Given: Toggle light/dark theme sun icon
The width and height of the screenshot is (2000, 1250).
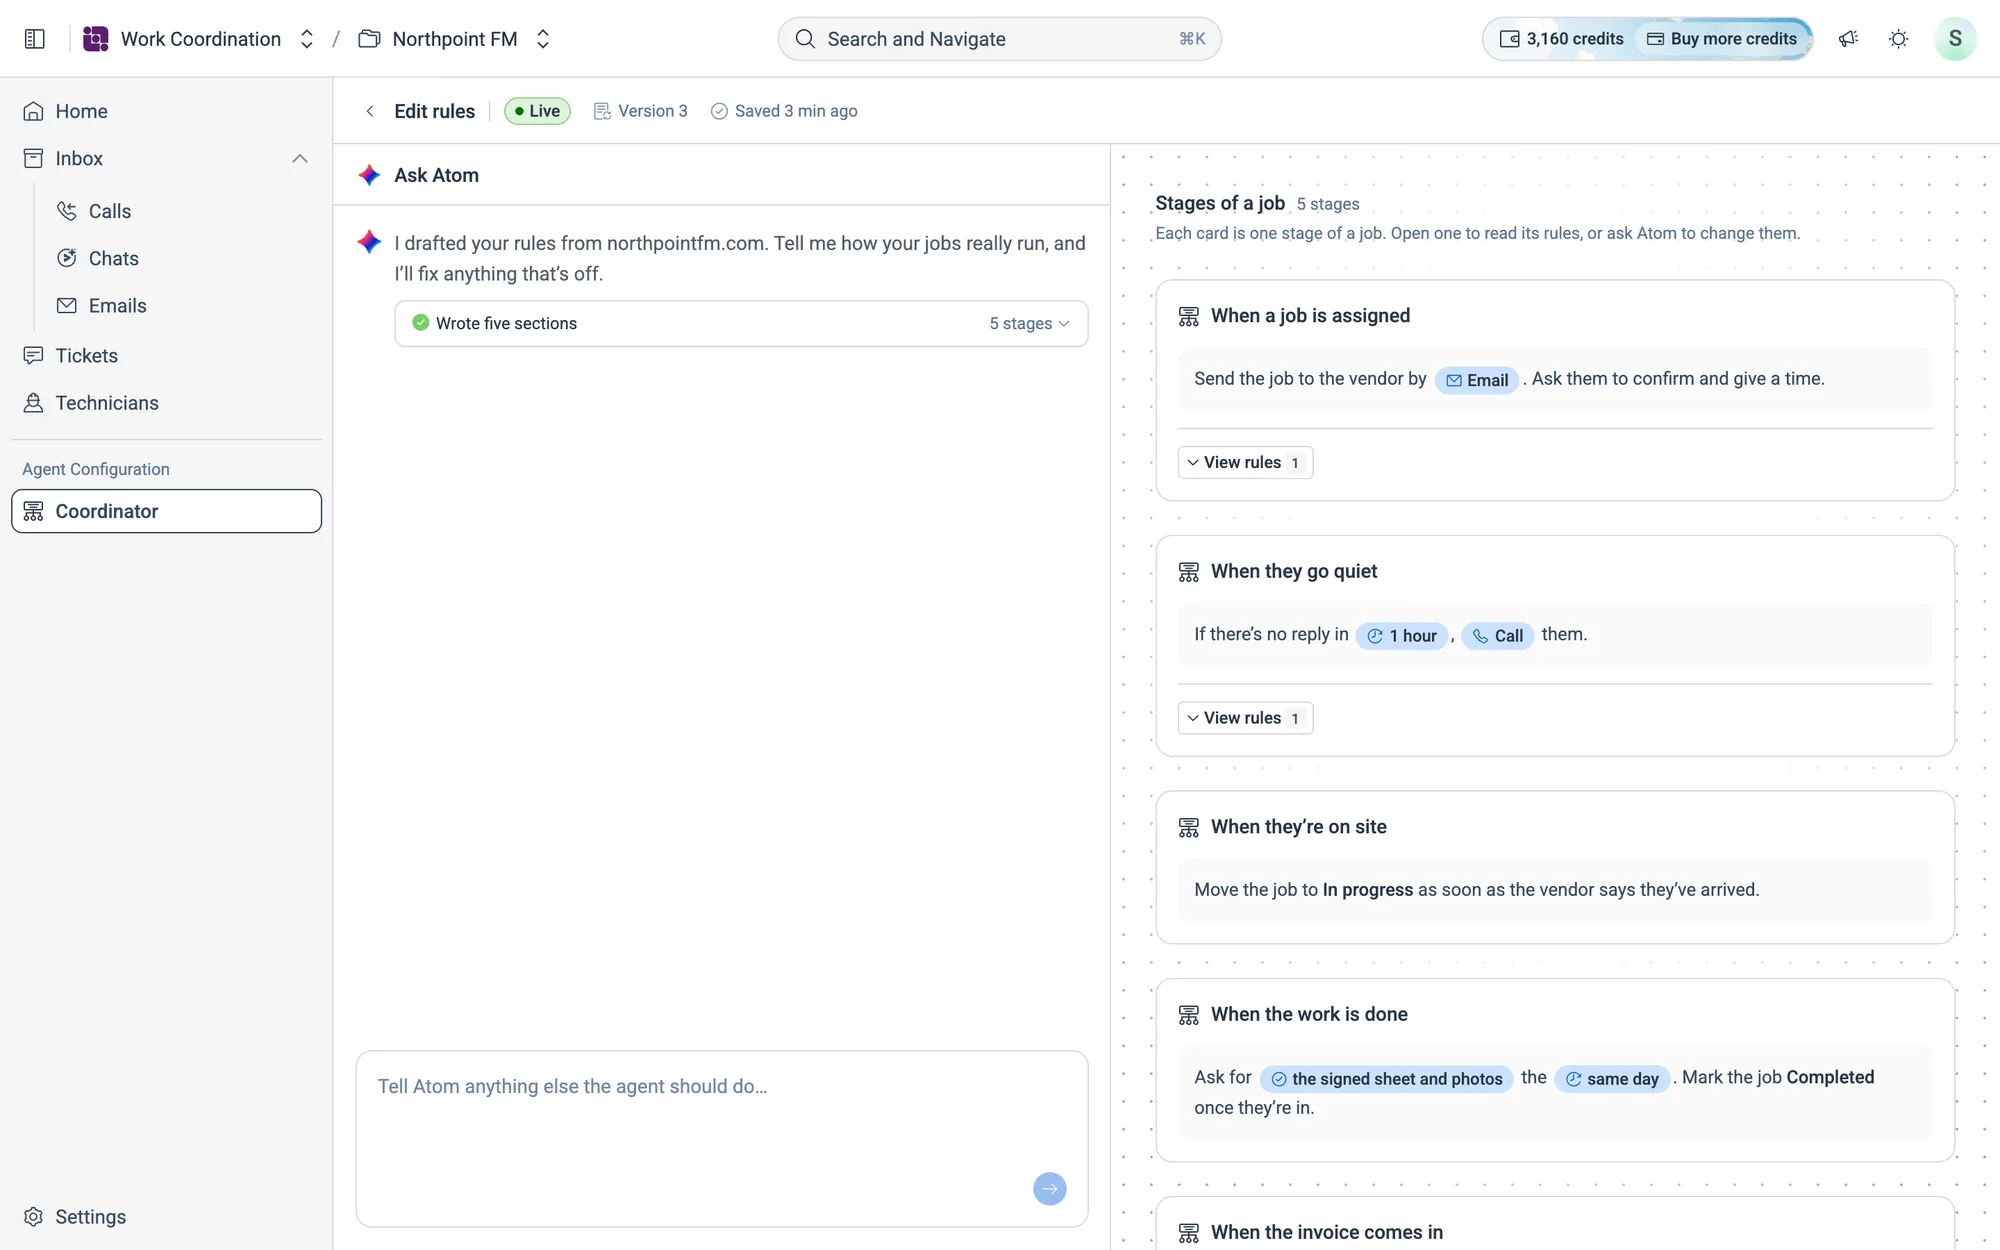Looking at the screenshot, I should pos(1898,39).
